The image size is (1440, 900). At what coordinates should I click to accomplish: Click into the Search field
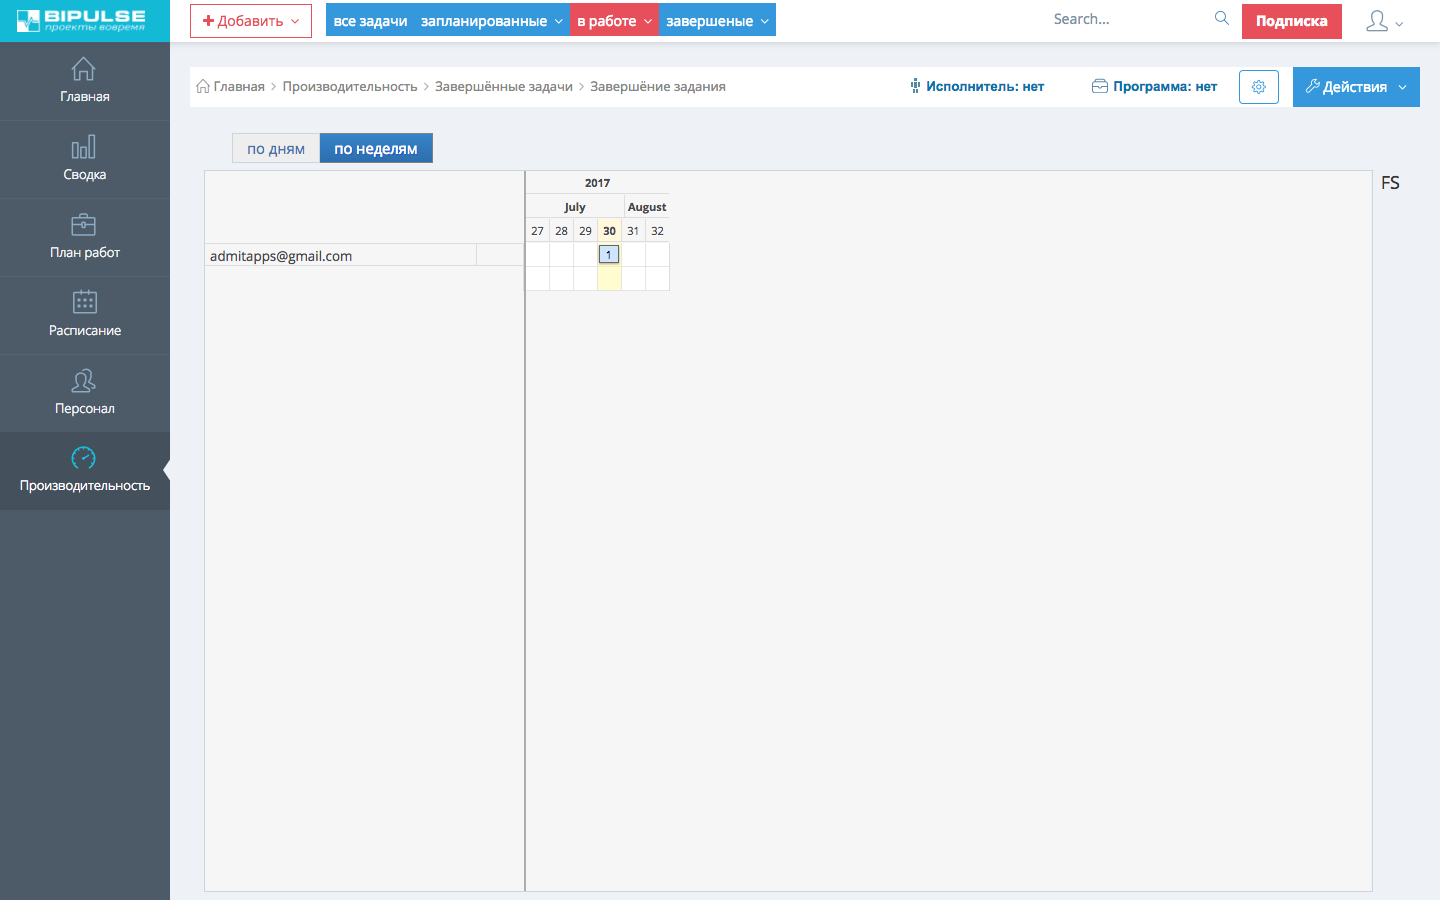click(1128, 19)
